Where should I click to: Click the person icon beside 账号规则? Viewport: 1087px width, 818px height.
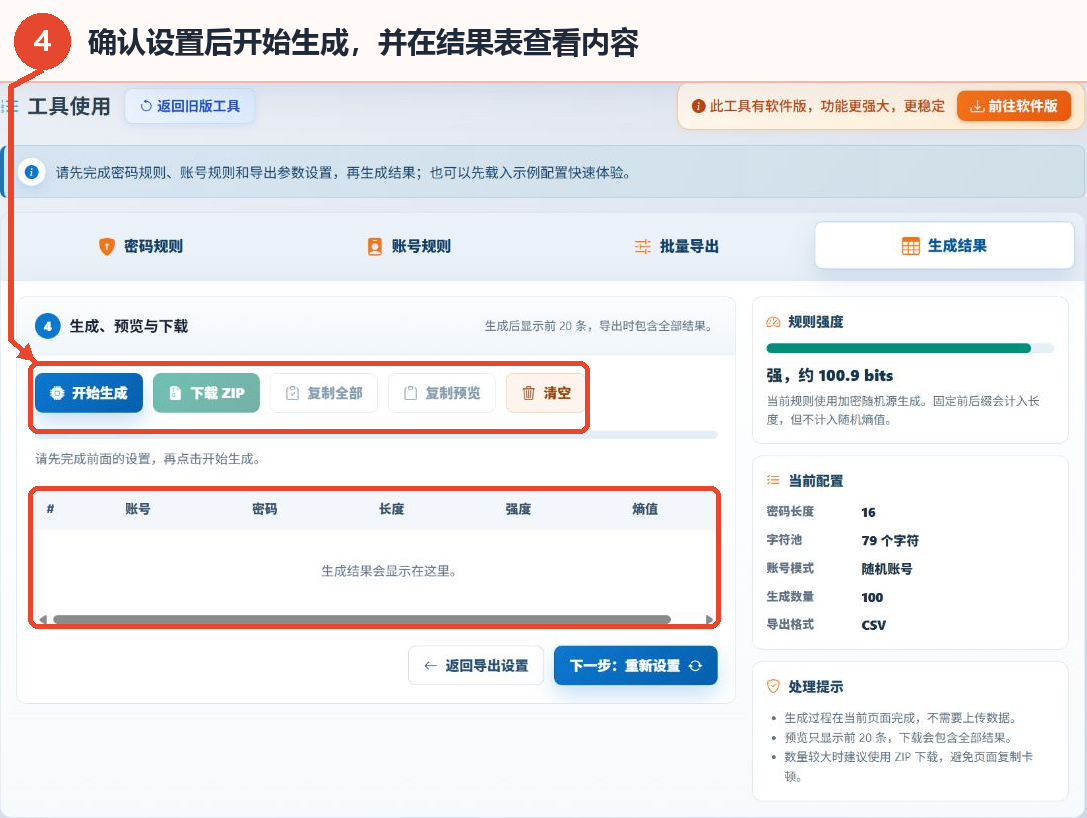coord(374,246)
